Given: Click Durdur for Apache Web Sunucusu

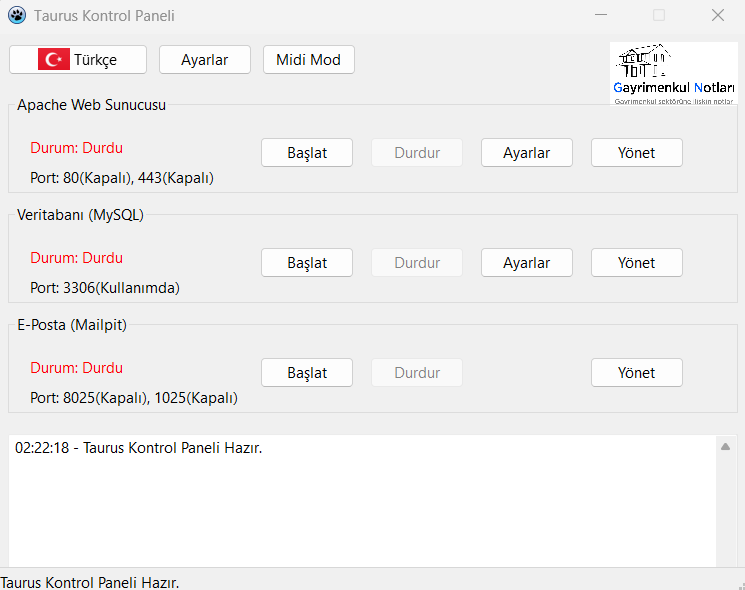Looking at the screenshot, I should click(417, 153).
